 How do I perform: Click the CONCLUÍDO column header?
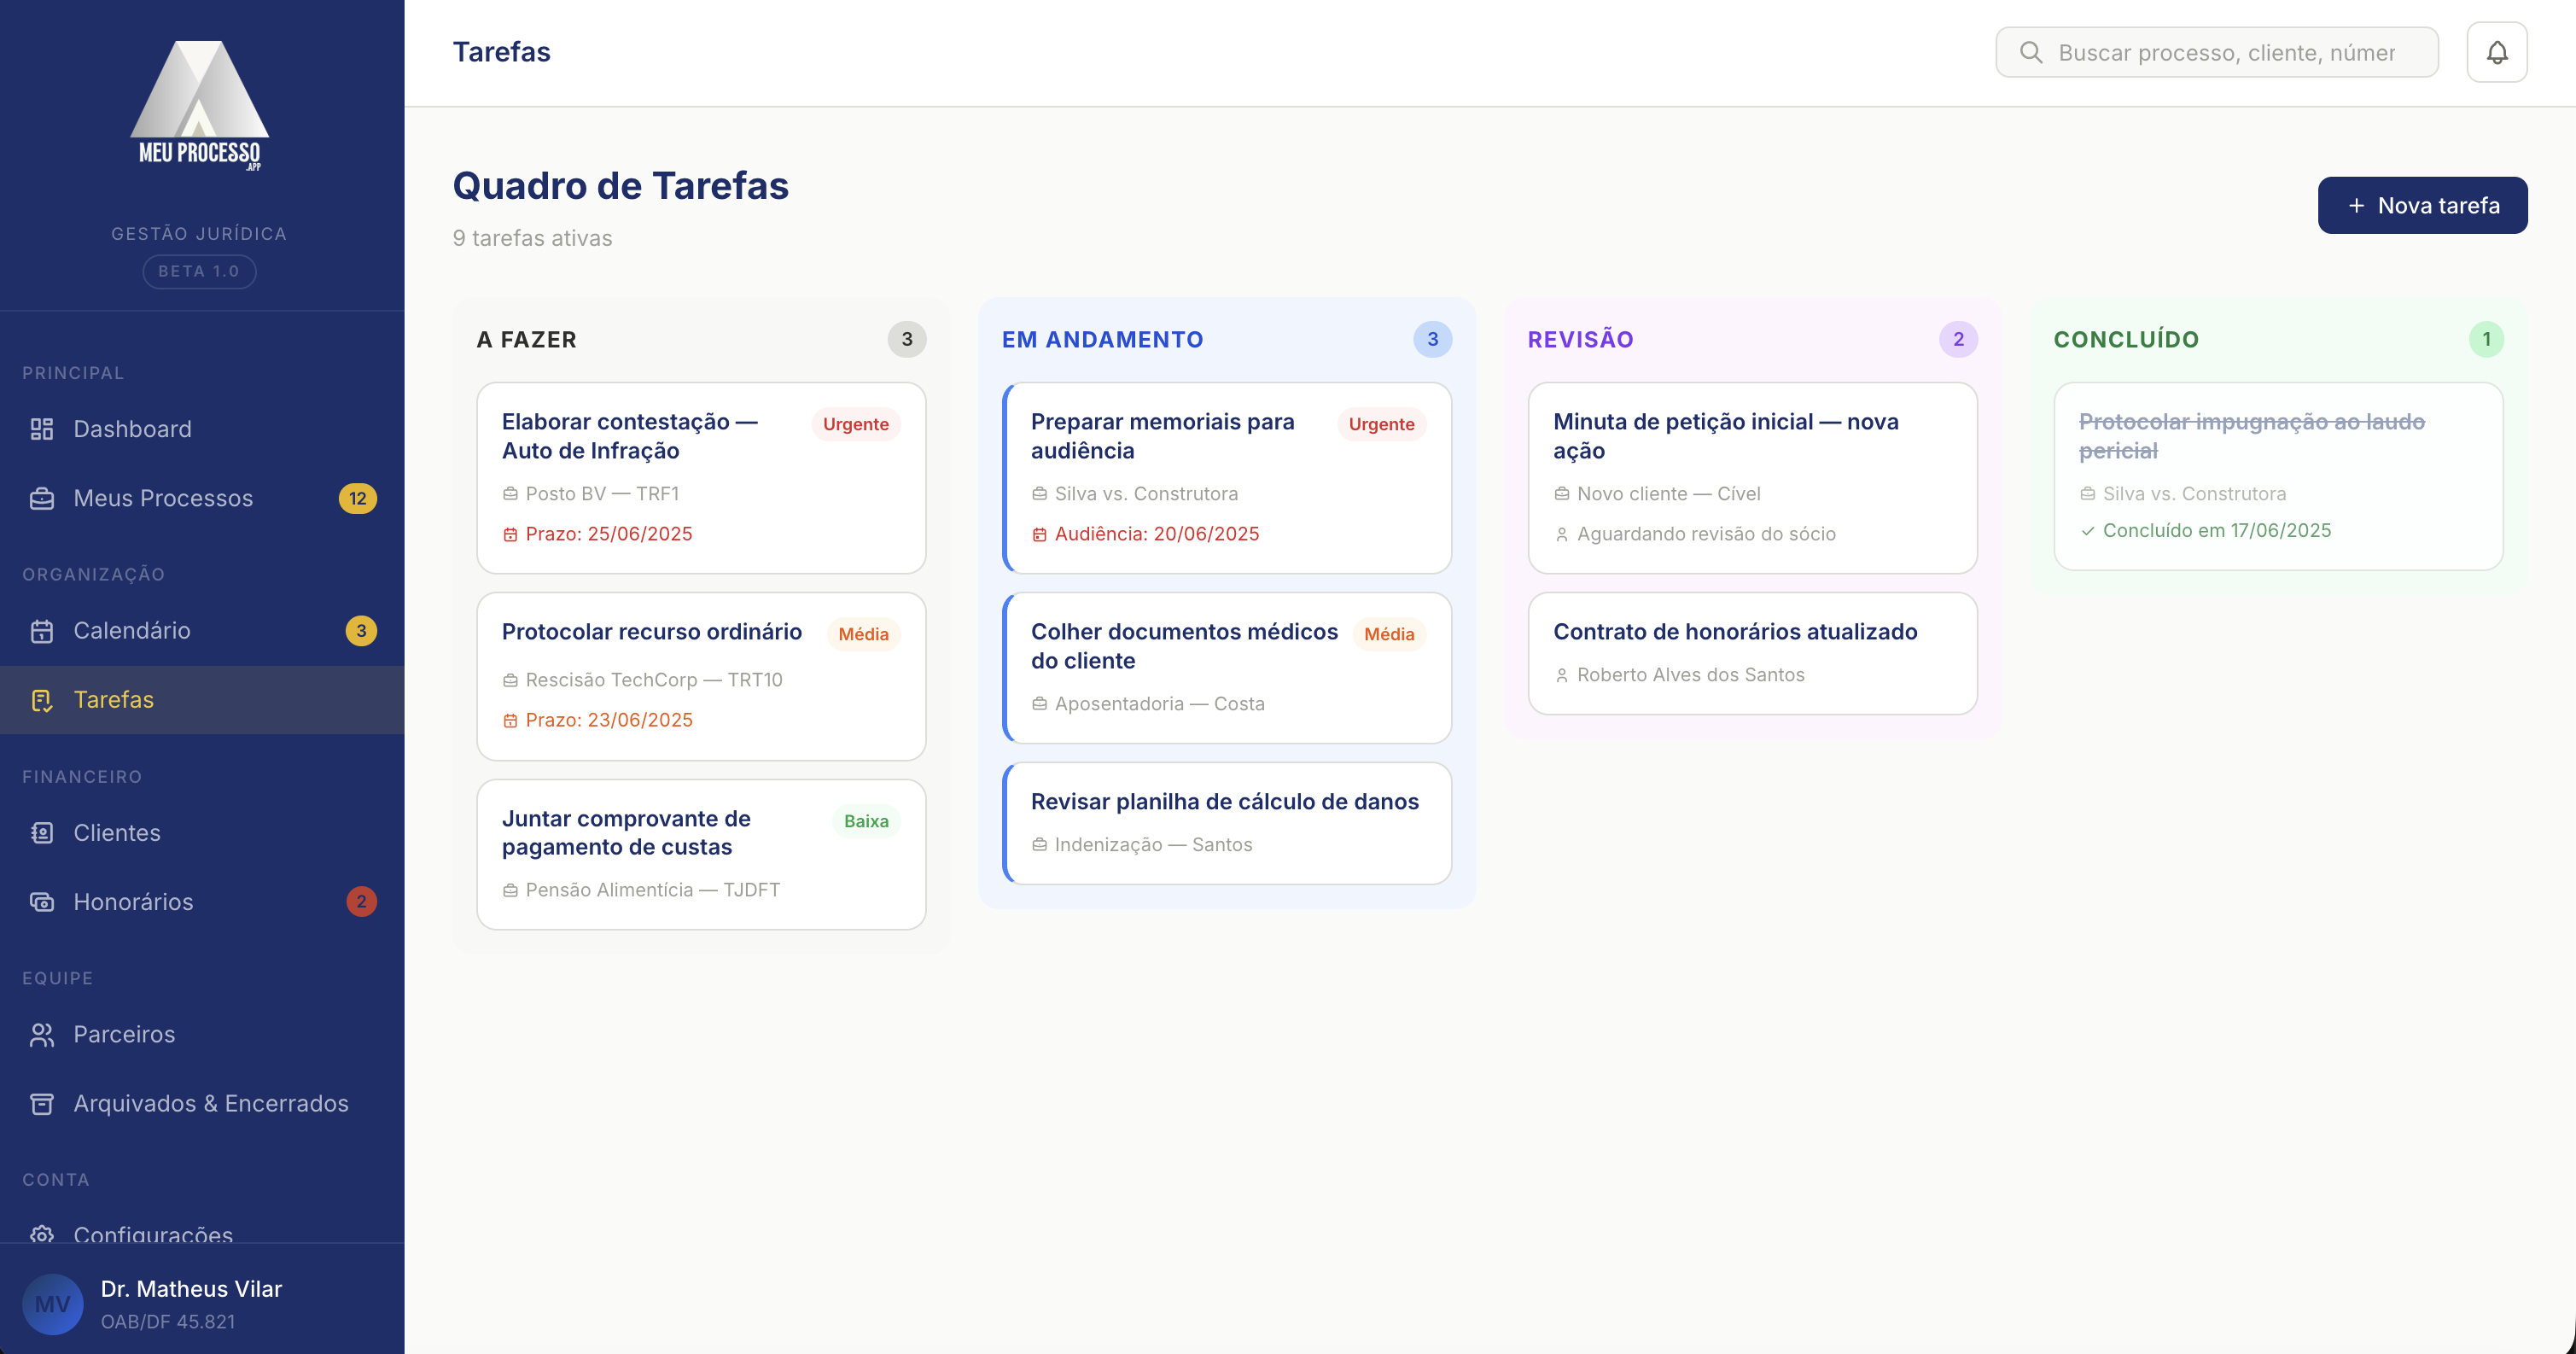pos(2126,339)
